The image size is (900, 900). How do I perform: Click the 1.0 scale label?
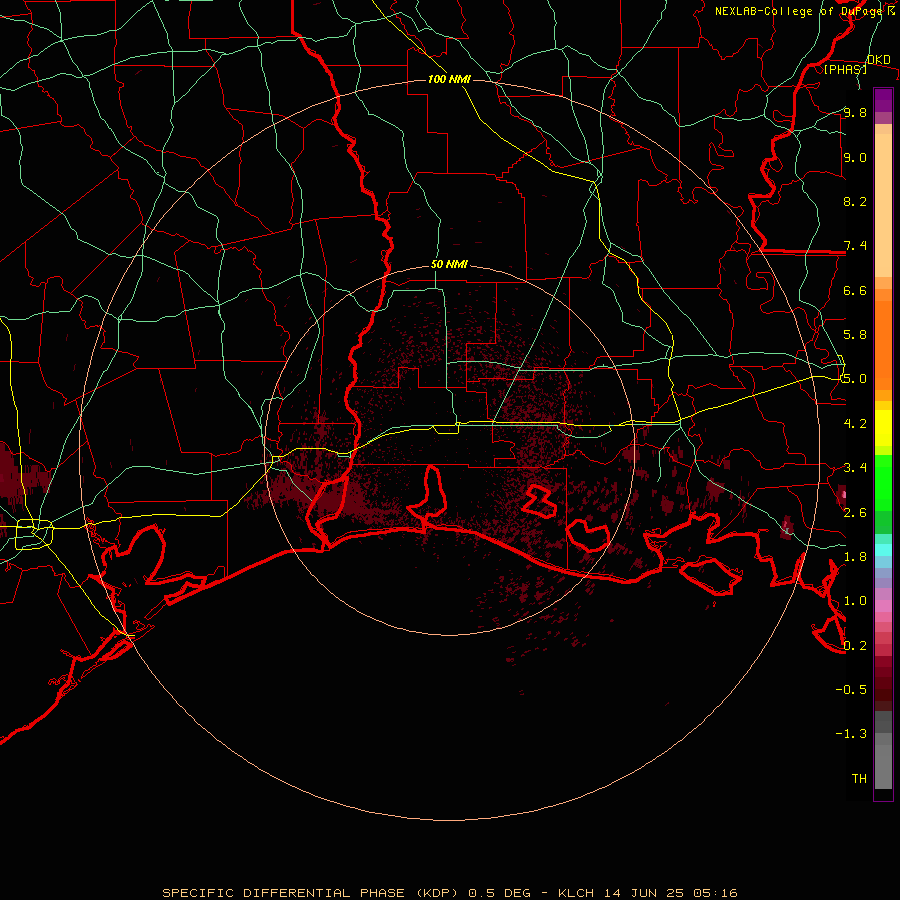(x=855, y=600)
